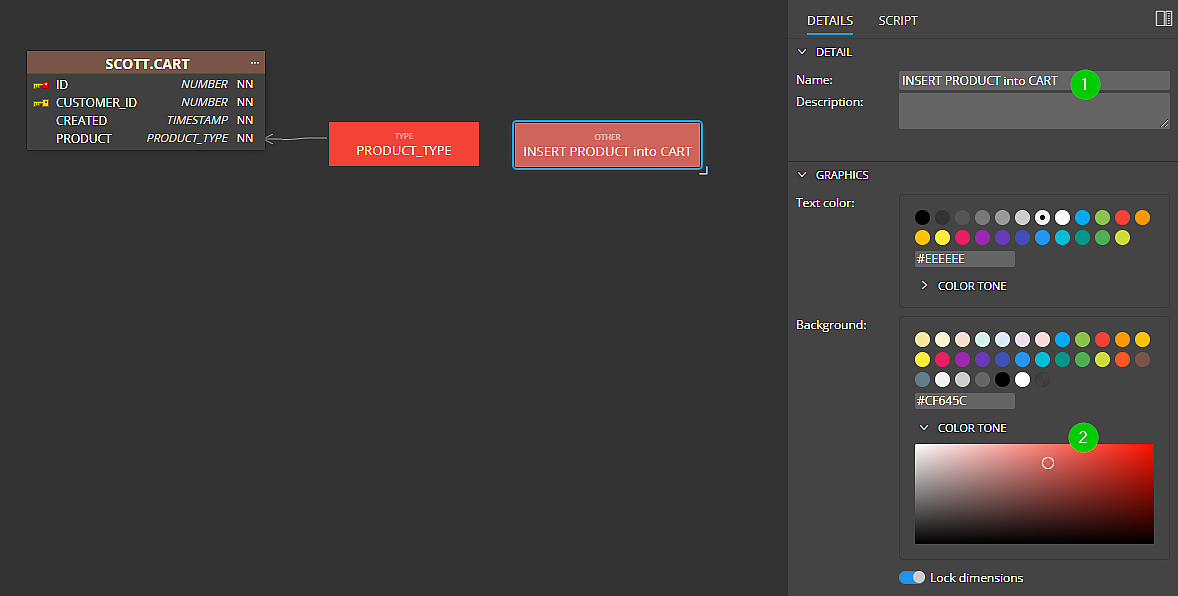The image size is (1178, 596).
Task: Collapse the Background COLOR TONE section
Action: [924, 428]
